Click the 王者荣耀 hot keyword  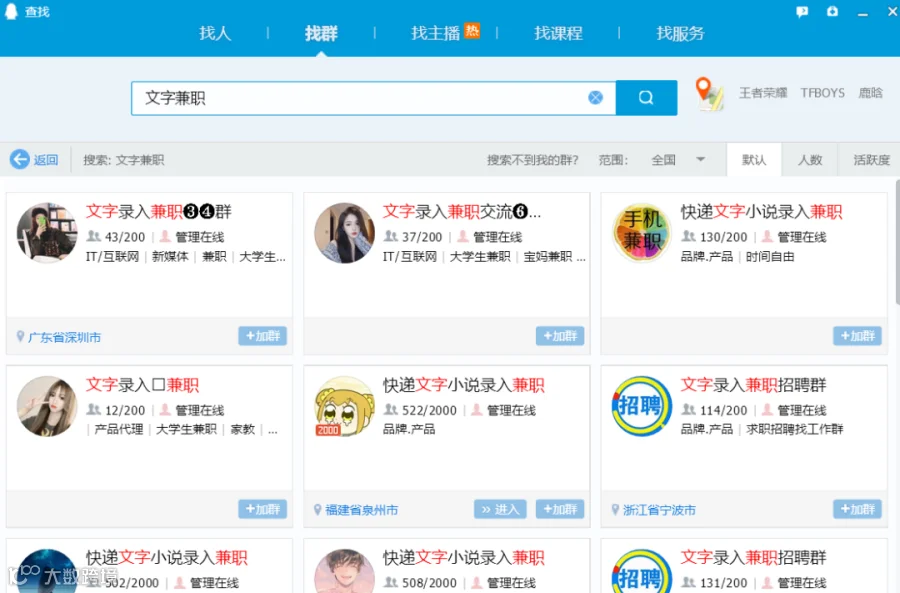tap(763, 93)
